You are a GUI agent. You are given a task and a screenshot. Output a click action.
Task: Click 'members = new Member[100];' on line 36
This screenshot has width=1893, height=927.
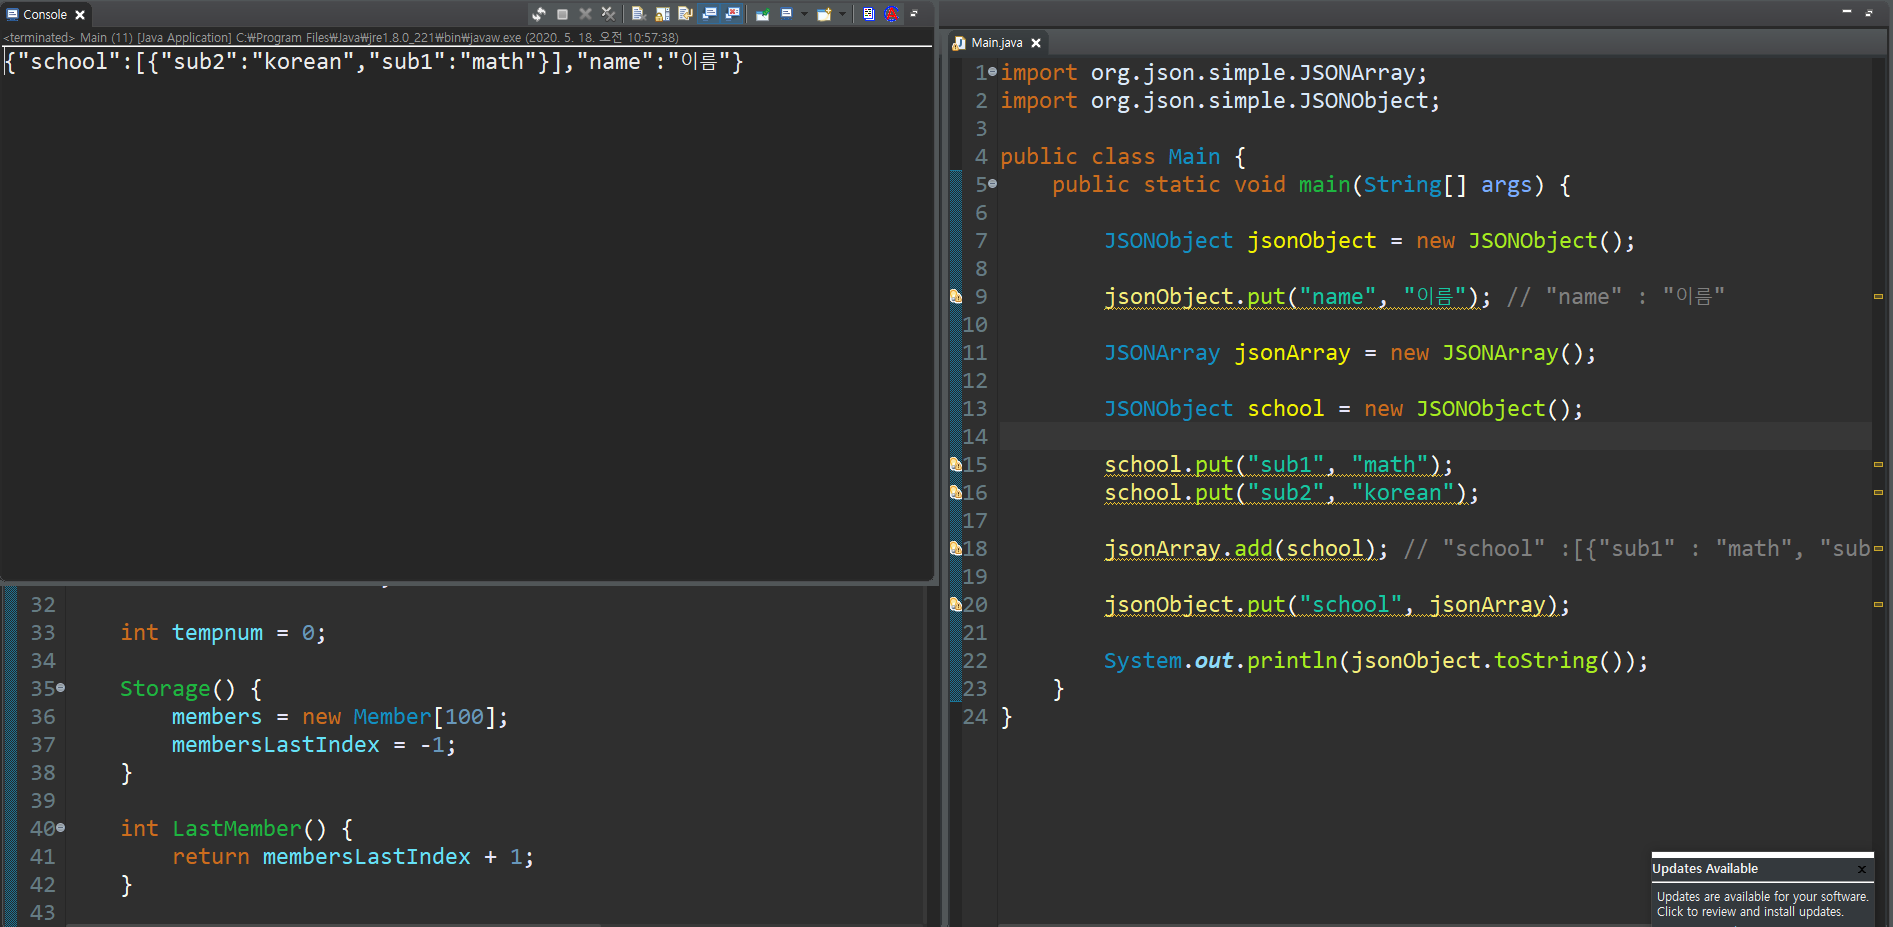[x=340, y=716]
